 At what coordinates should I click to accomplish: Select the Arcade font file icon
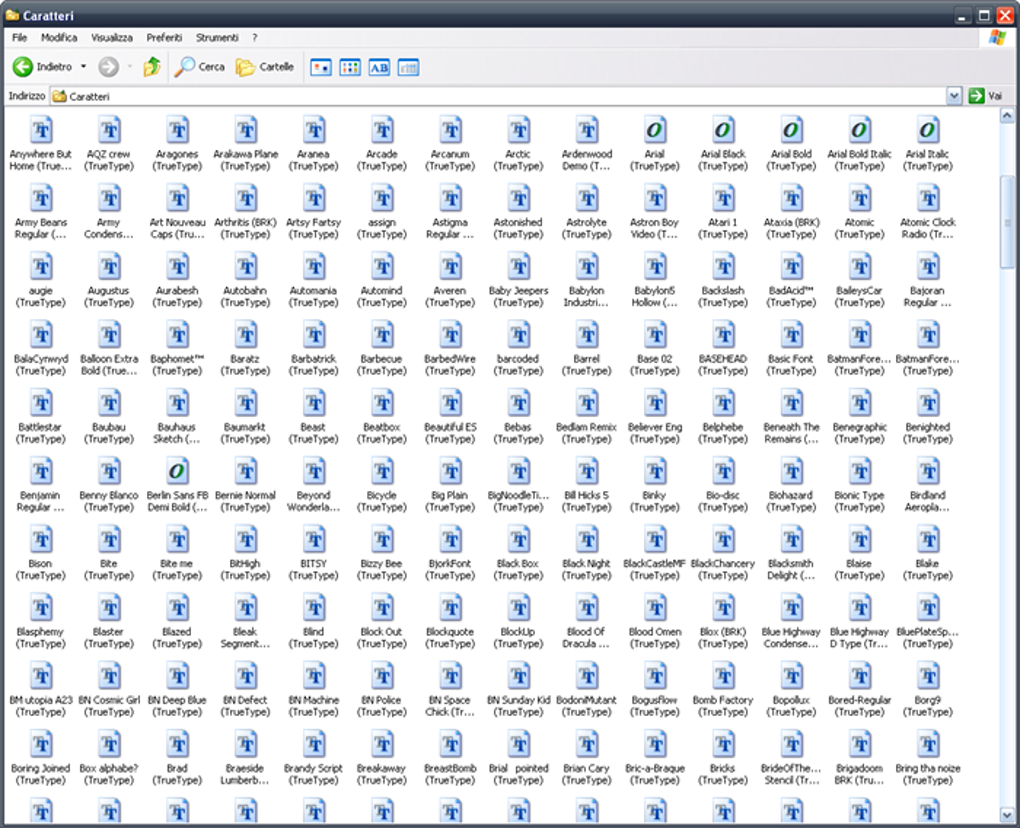pos(382,129)
